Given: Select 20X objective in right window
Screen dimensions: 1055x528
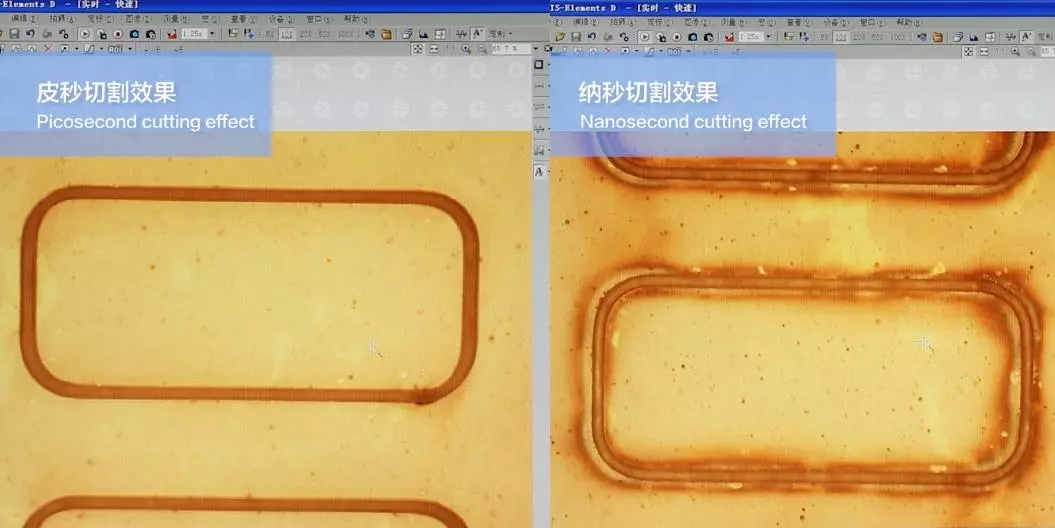Looking at the screenshot, I should (859, 37).
